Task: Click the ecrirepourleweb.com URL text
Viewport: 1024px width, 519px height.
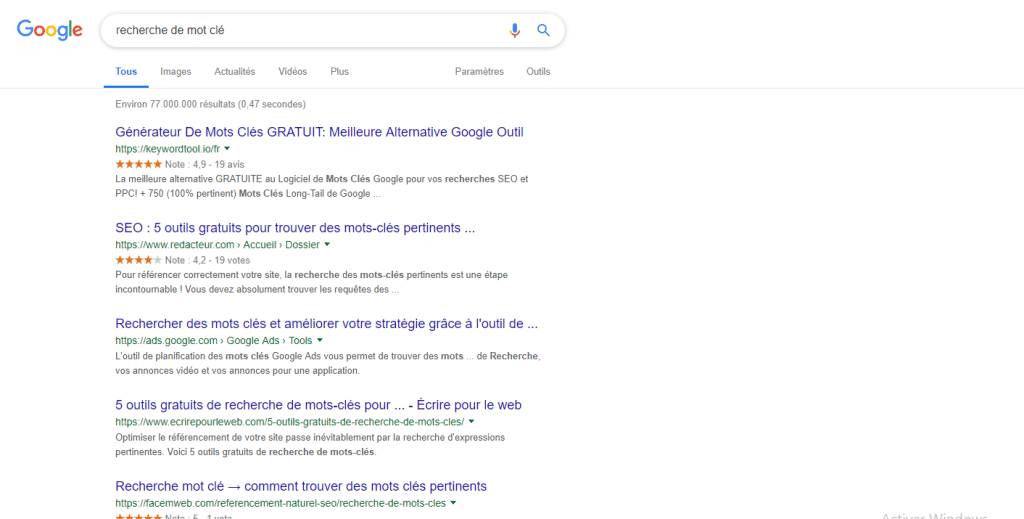Action: (290, 422)
